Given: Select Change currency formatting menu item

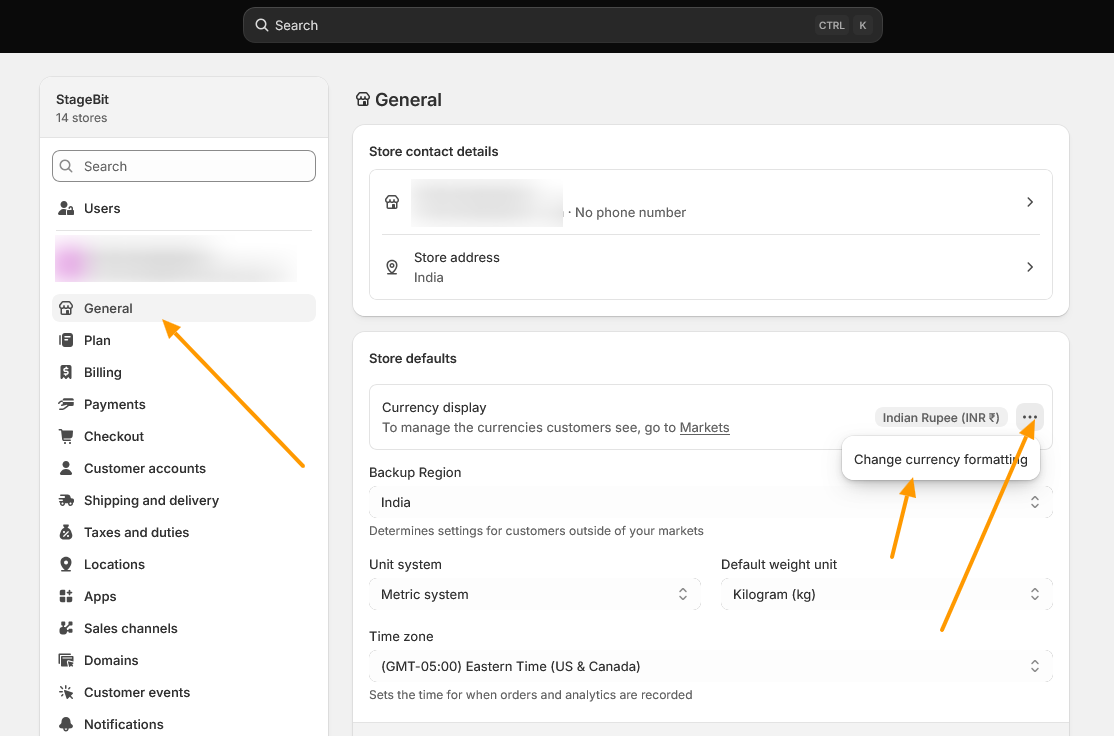Looking at the screenshot, I should [941, 459].
